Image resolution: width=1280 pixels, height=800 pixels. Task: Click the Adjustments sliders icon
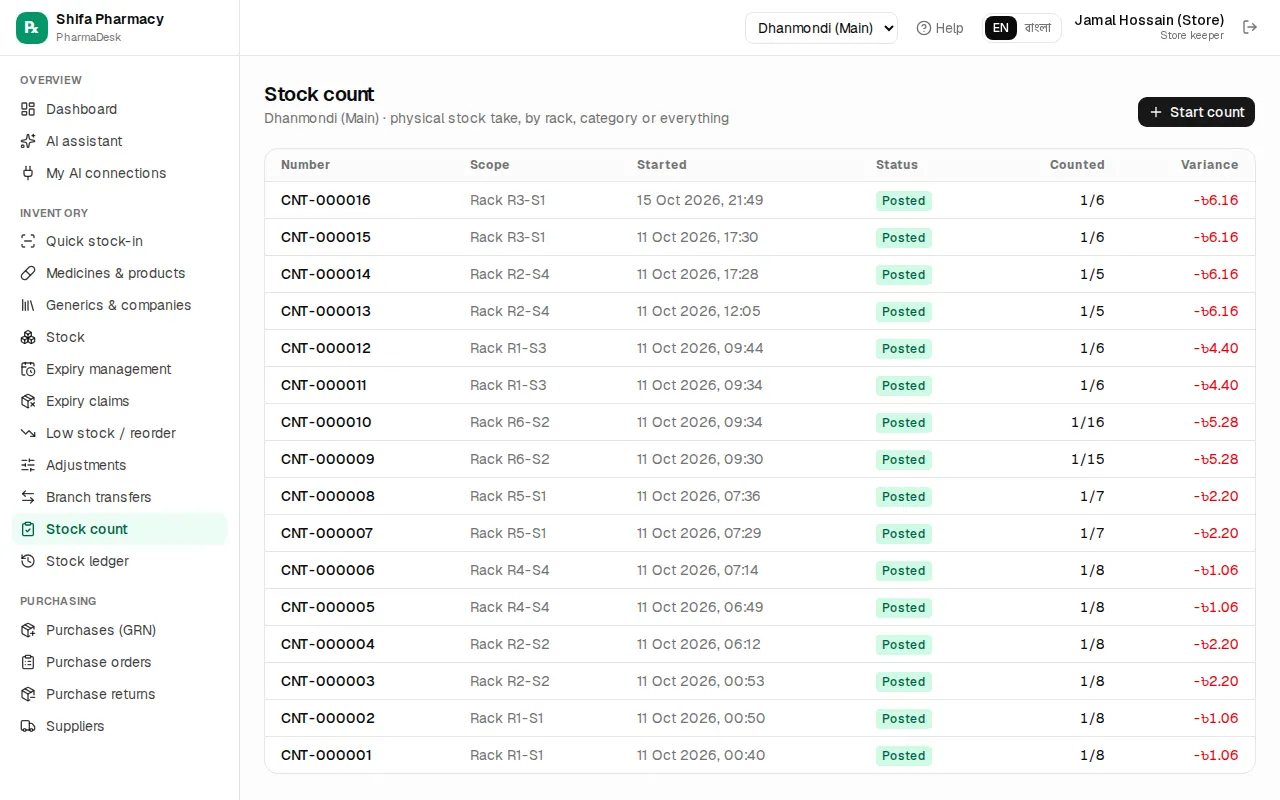pos(28,465)
